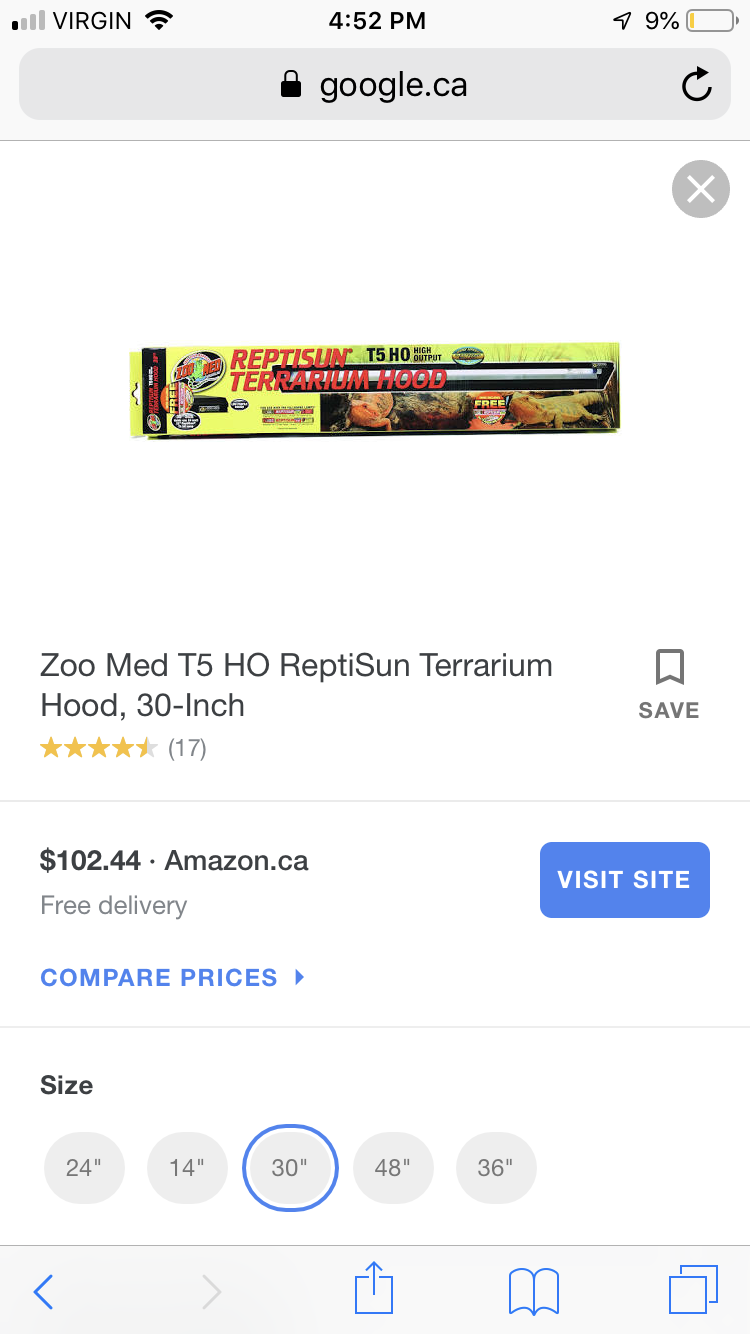
Task: Tap the Visit Site button
Action: tap(625, 880)
